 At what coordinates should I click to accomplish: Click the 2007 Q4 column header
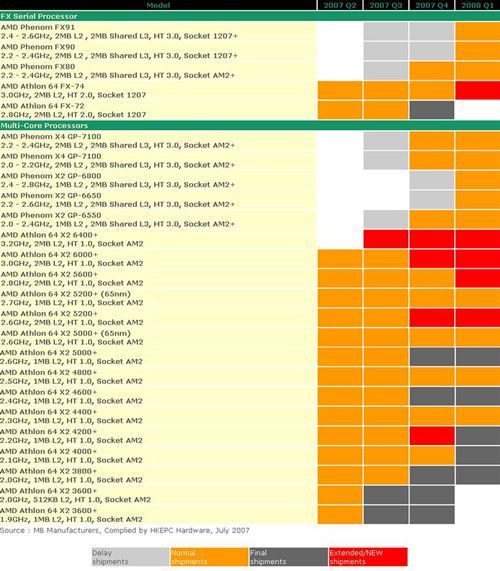[x=432, y=5]
